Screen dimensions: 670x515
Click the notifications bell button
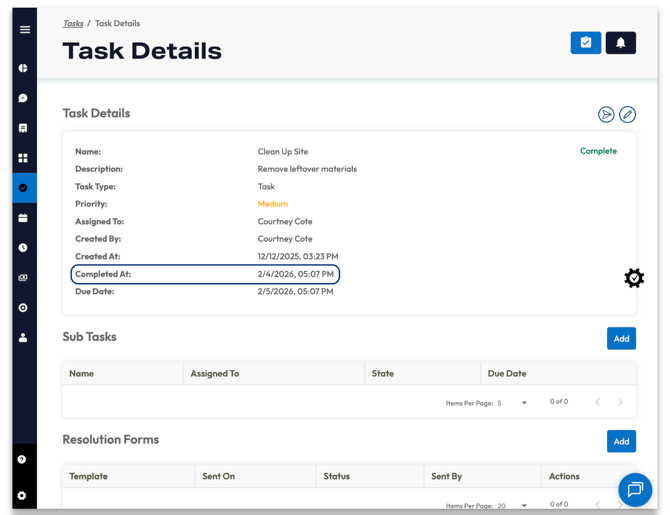[x=620, y=43]
